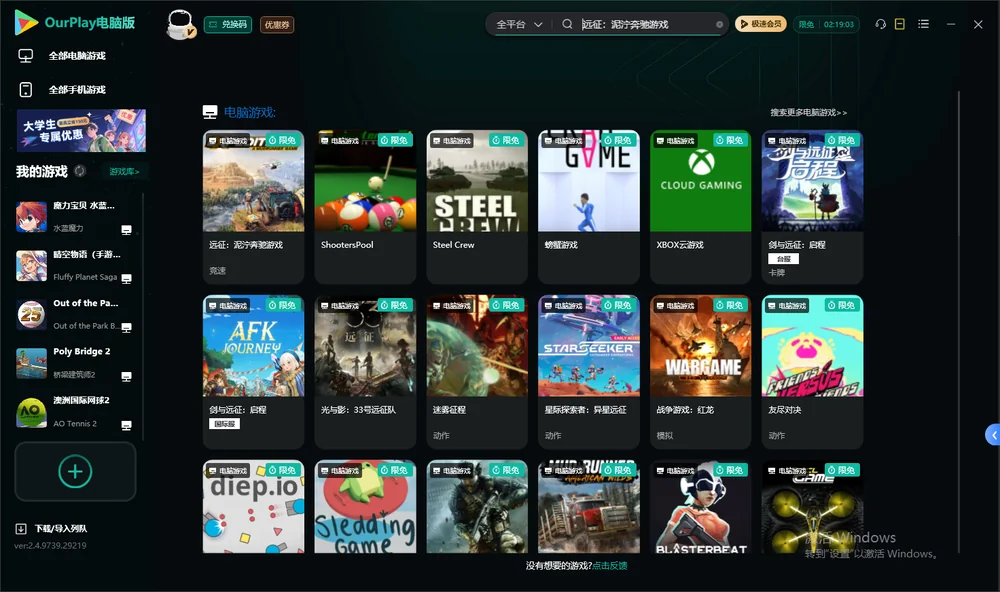Open the ShootersPool game card
Viewport: 1000px width, 592px height.
pyautogui.click(x=365, y=207)
